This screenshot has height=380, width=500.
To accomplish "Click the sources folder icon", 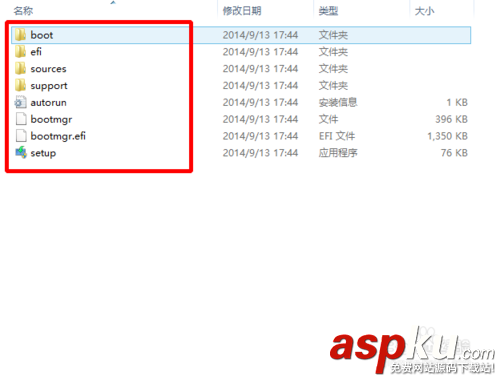I will [20, 68].
